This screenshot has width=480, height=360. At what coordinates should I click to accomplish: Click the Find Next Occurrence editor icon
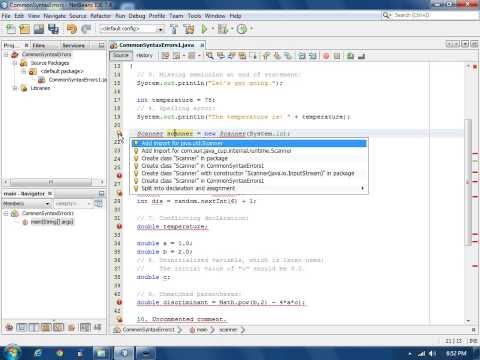(231, 56)
